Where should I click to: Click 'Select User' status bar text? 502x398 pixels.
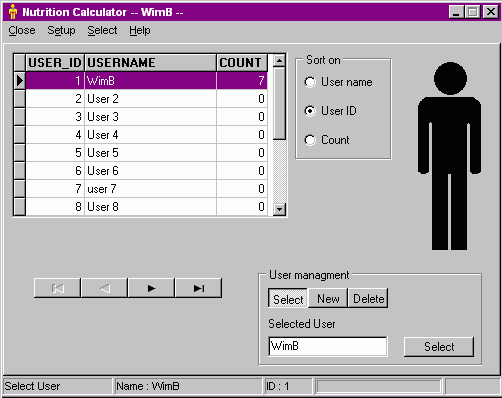[32, 386]
